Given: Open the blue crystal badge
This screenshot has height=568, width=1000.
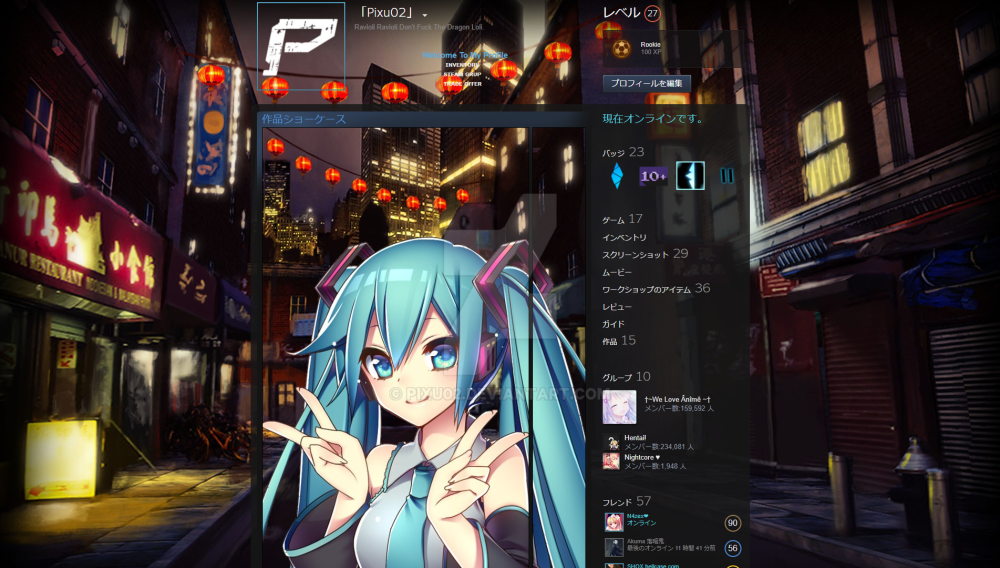Looking at the screenshot, I should pyautogui.click(x=617, y=176).
